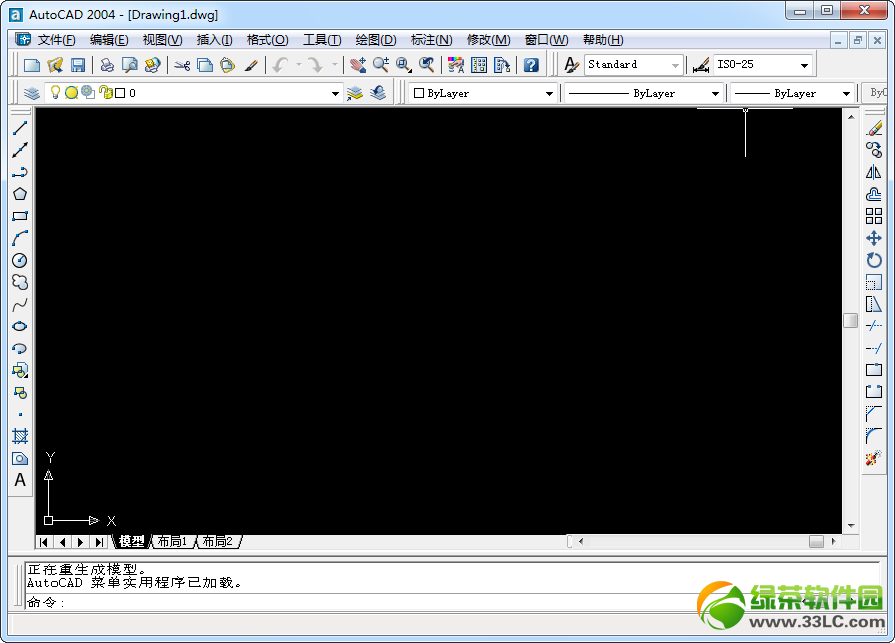Select the Array modify tool
This screenshot has height=643, width=895.
(874, 216)
